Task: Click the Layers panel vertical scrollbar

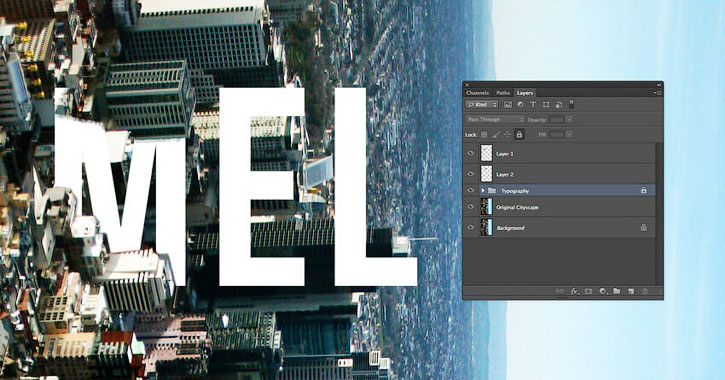Action: 659,214
